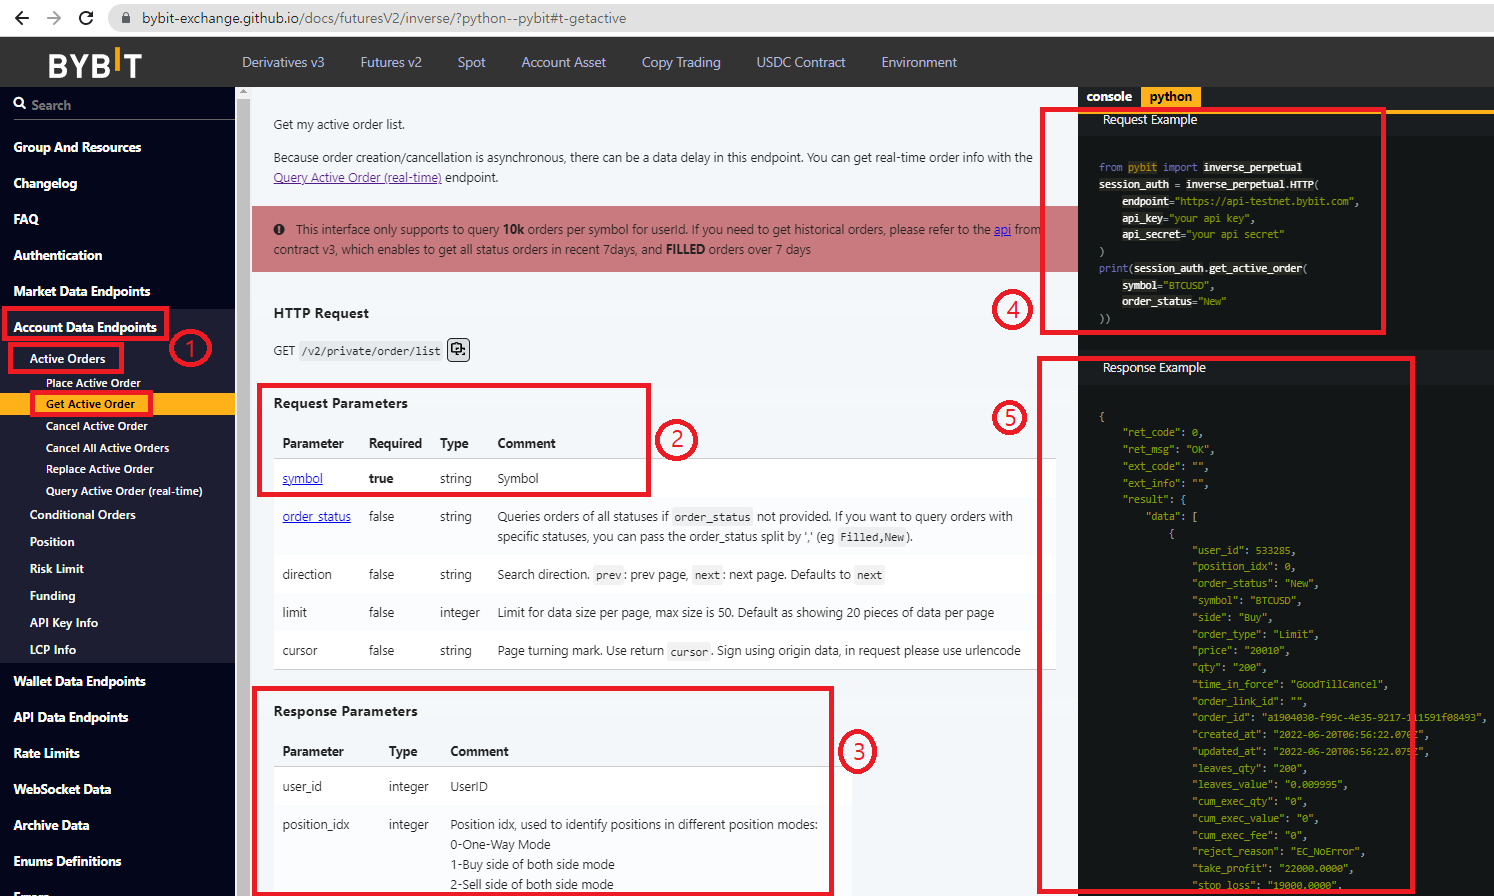This screenshot has height=896, width=1494.
Task: Click the Request Parameters heading
Action: pyautogui.click(x=340, y=403)
